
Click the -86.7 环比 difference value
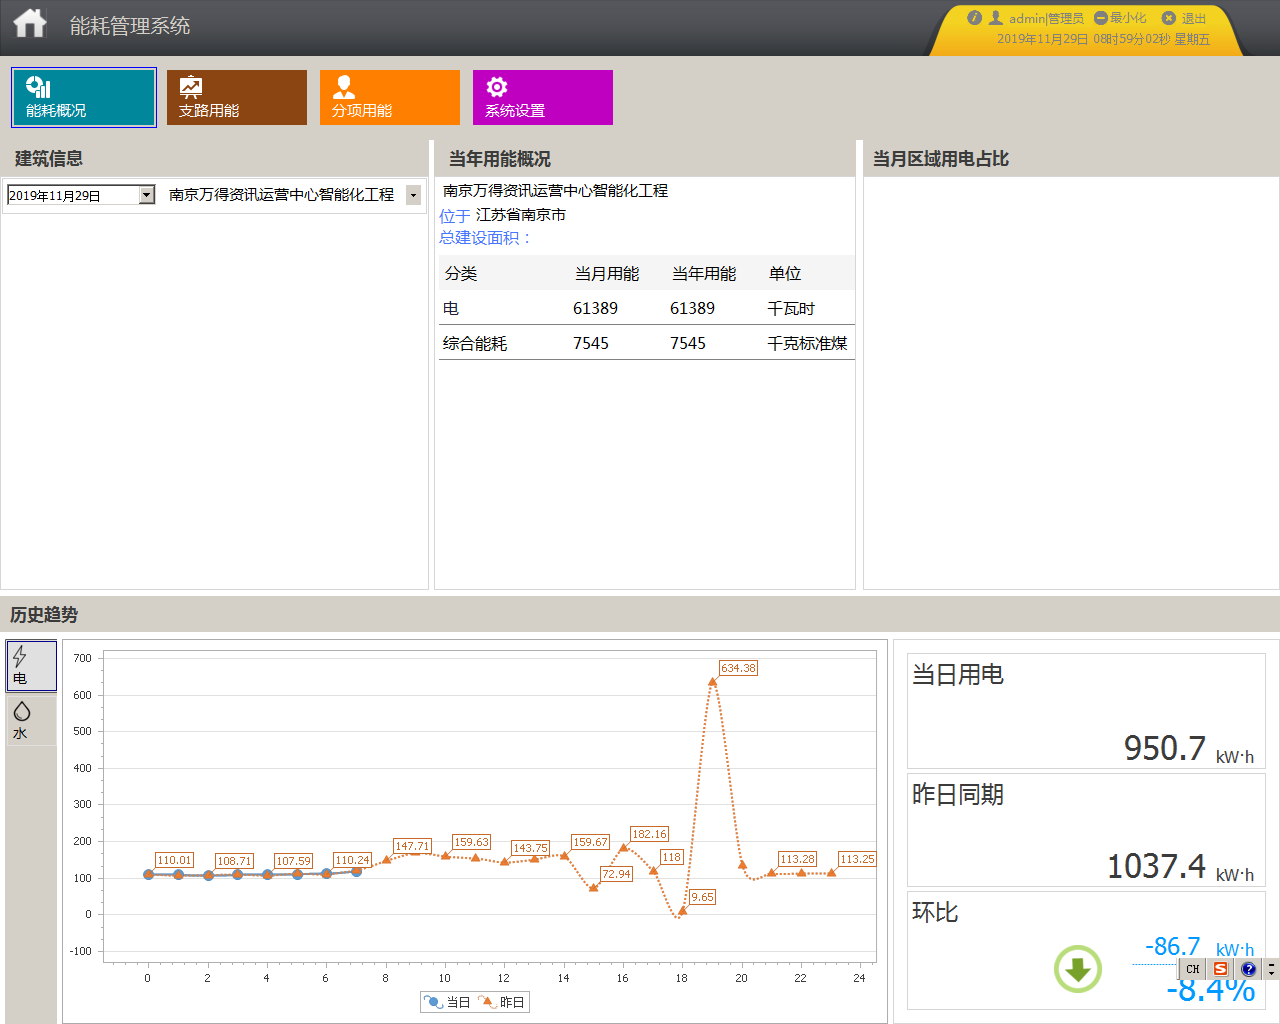(1172, 946)
